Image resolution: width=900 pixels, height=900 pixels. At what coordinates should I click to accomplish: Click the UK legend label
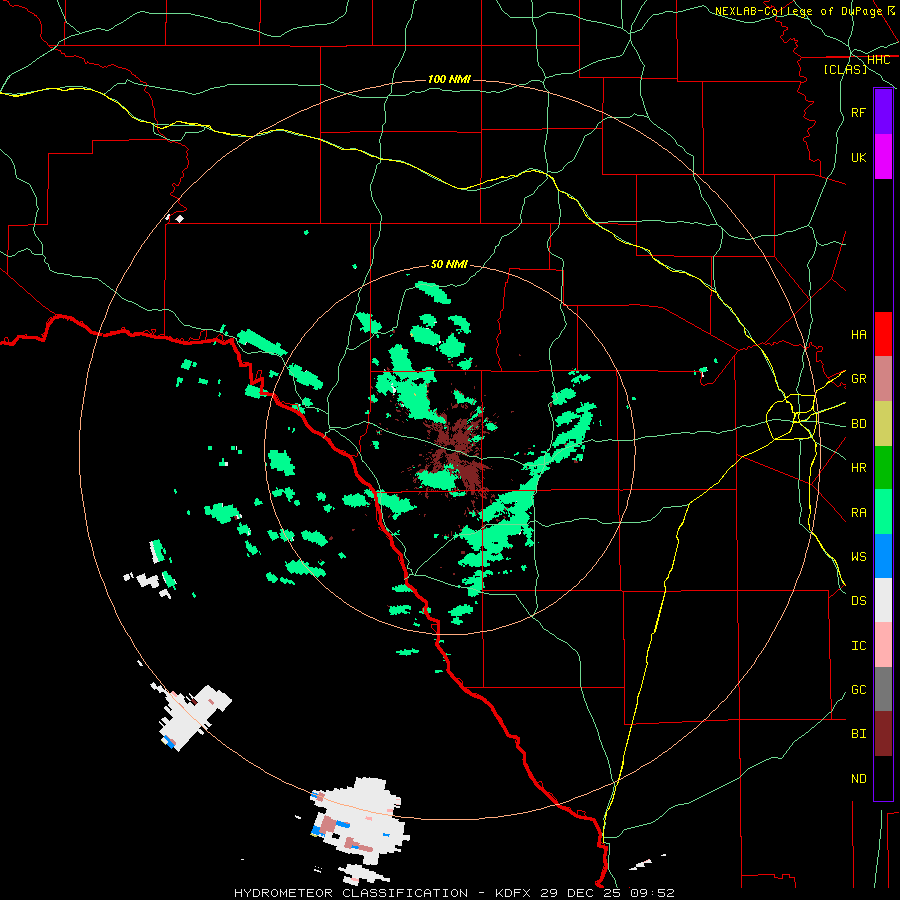pos(858,157)
